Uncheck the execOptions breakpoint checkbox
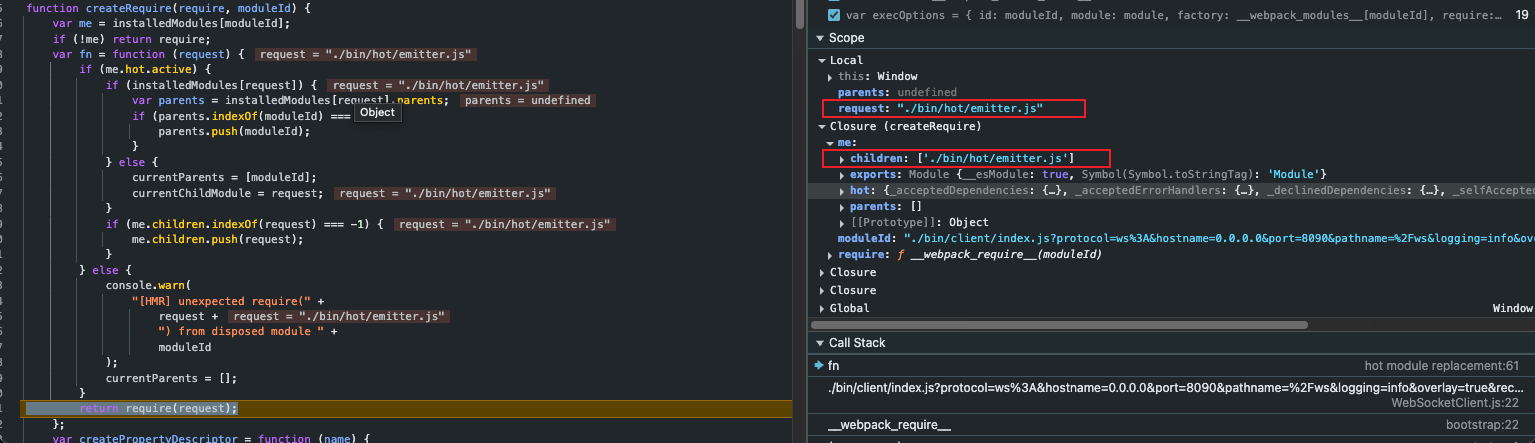Viewport: 1535px width, 443px height. pos(834,15)
